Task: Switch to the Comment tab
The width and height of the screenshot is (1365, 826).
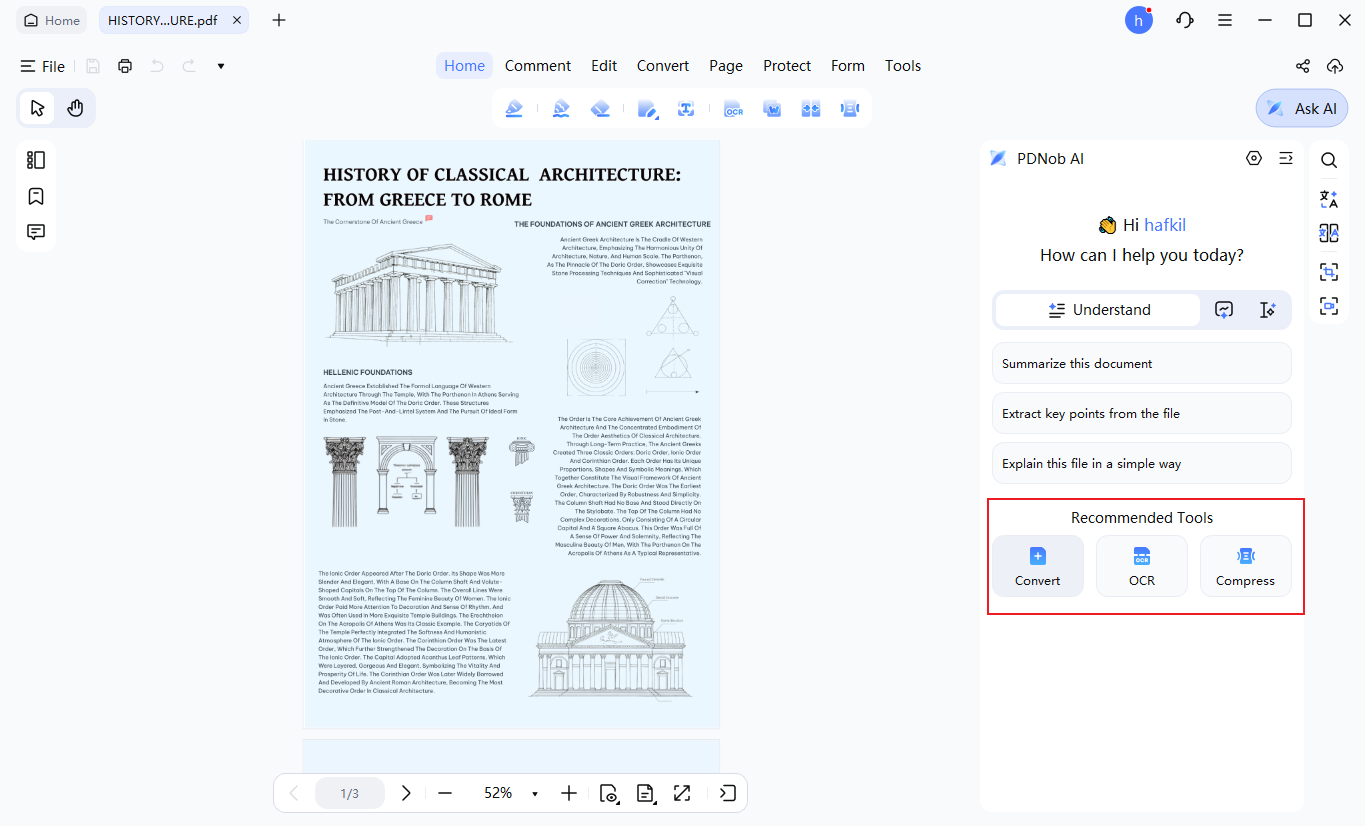Action: click(x=538, y=66)
